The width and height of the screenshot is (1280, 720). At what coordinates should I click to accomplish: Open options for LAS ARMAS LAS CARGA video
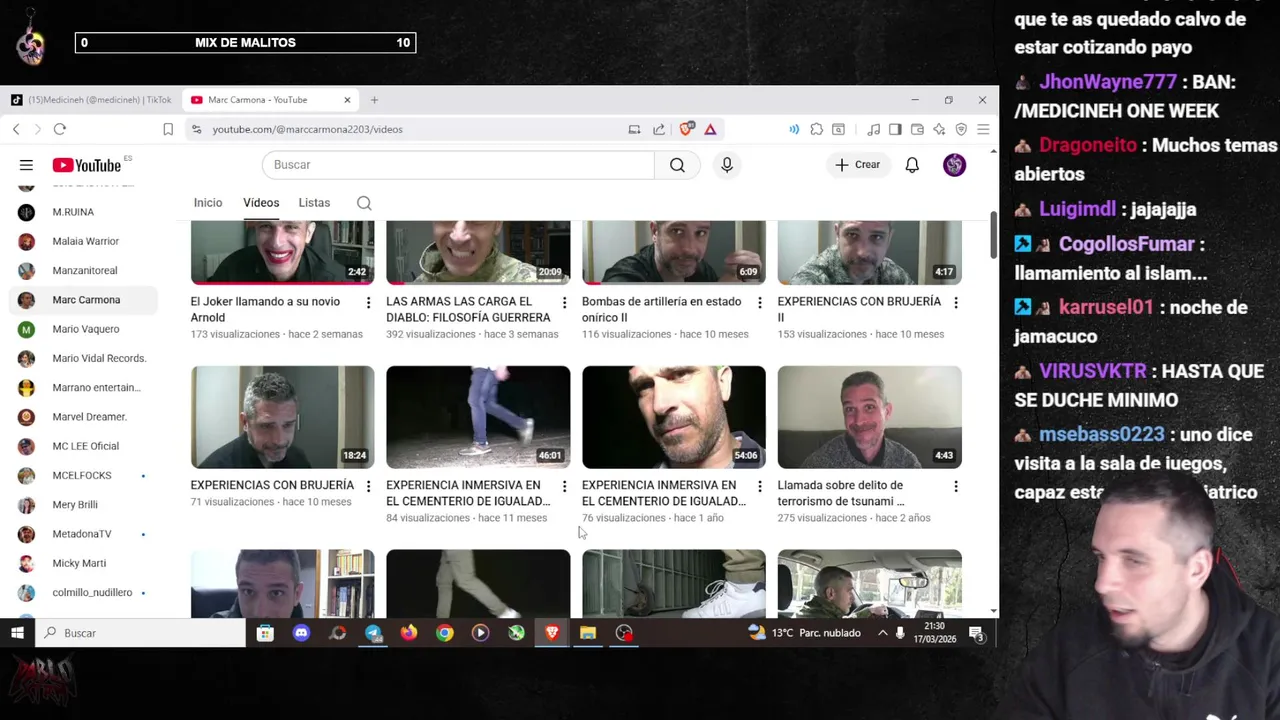[x=564, y=302]
